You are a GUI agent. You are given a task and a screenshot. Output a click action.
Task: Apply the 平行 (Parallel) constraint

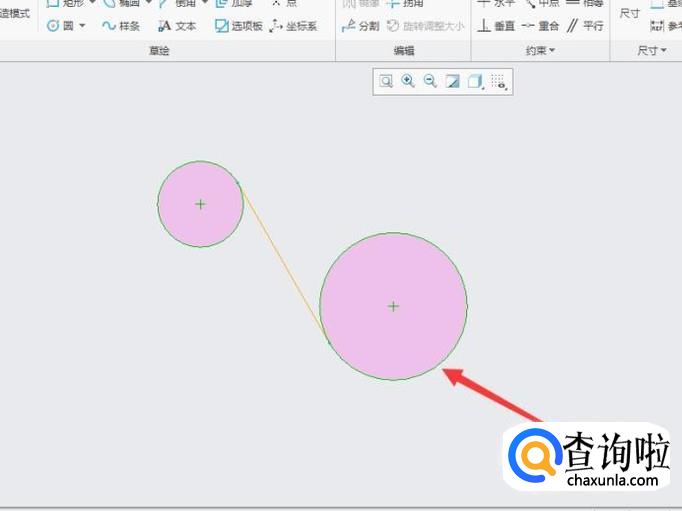[x=585, y=26]
